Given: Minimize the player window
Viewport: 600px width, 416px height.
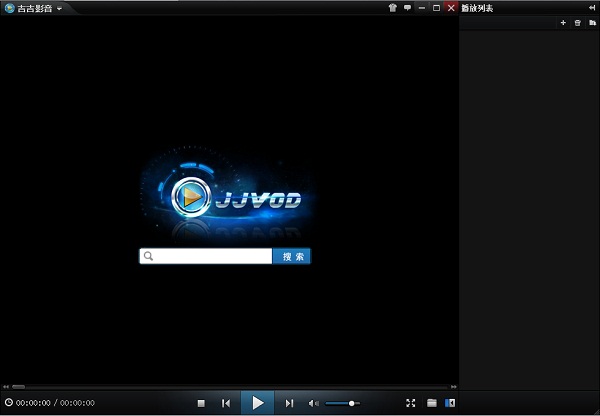Looking at the screenshot, I should tap(422, 8).
